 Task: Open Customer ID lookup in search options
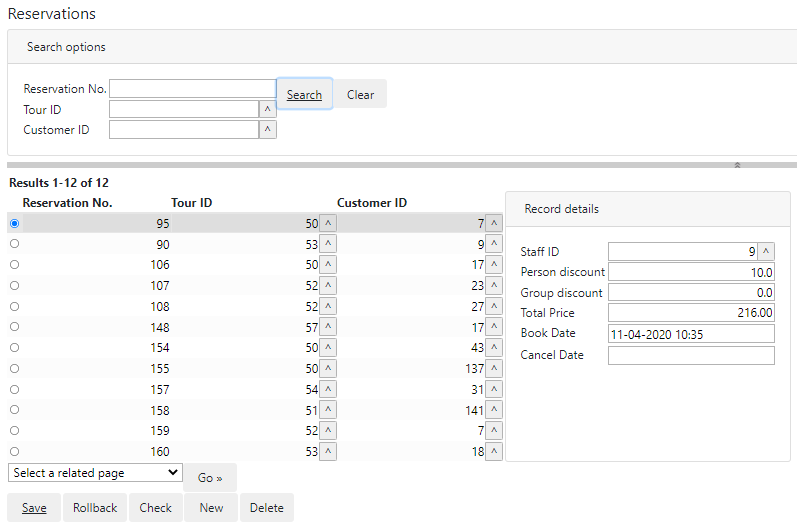(x=267, y=130)
